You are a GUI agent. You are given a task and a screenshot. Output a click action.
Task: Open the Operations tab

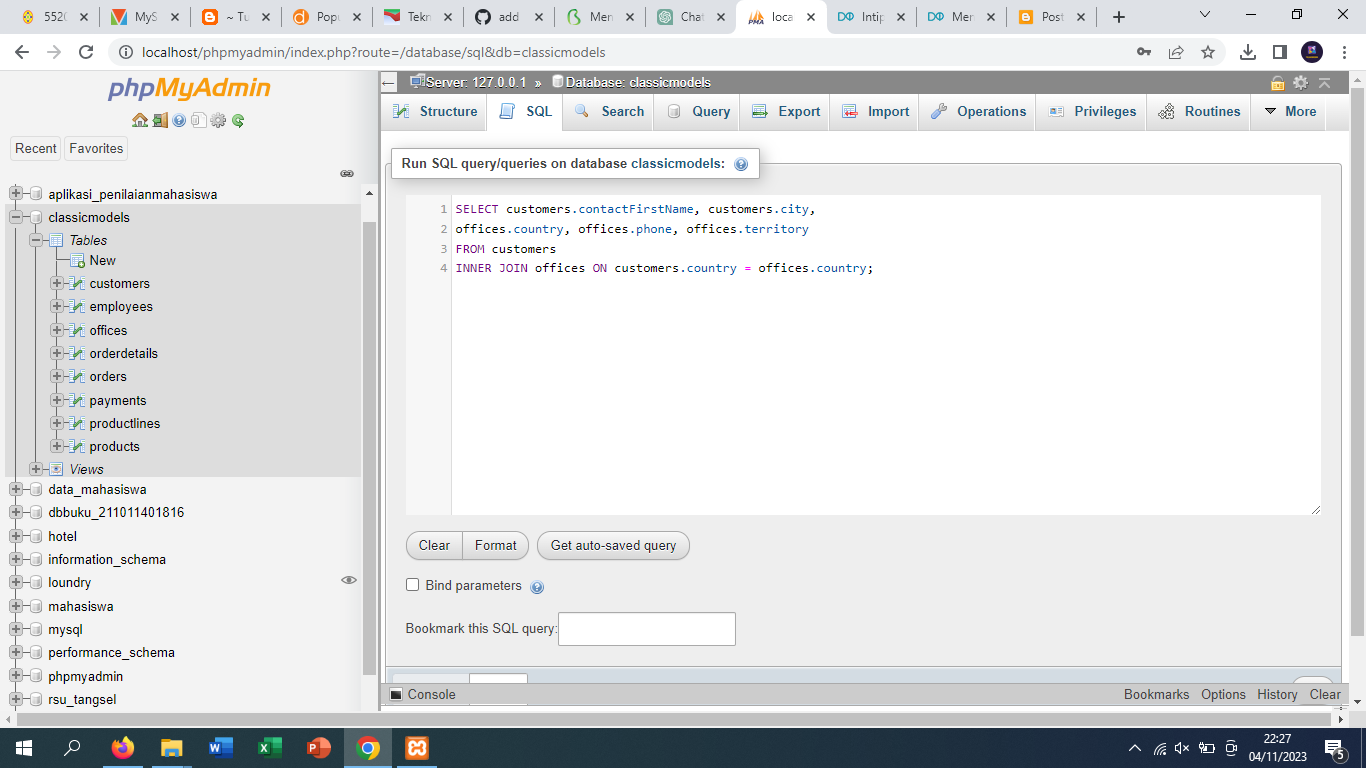point(978,112)
